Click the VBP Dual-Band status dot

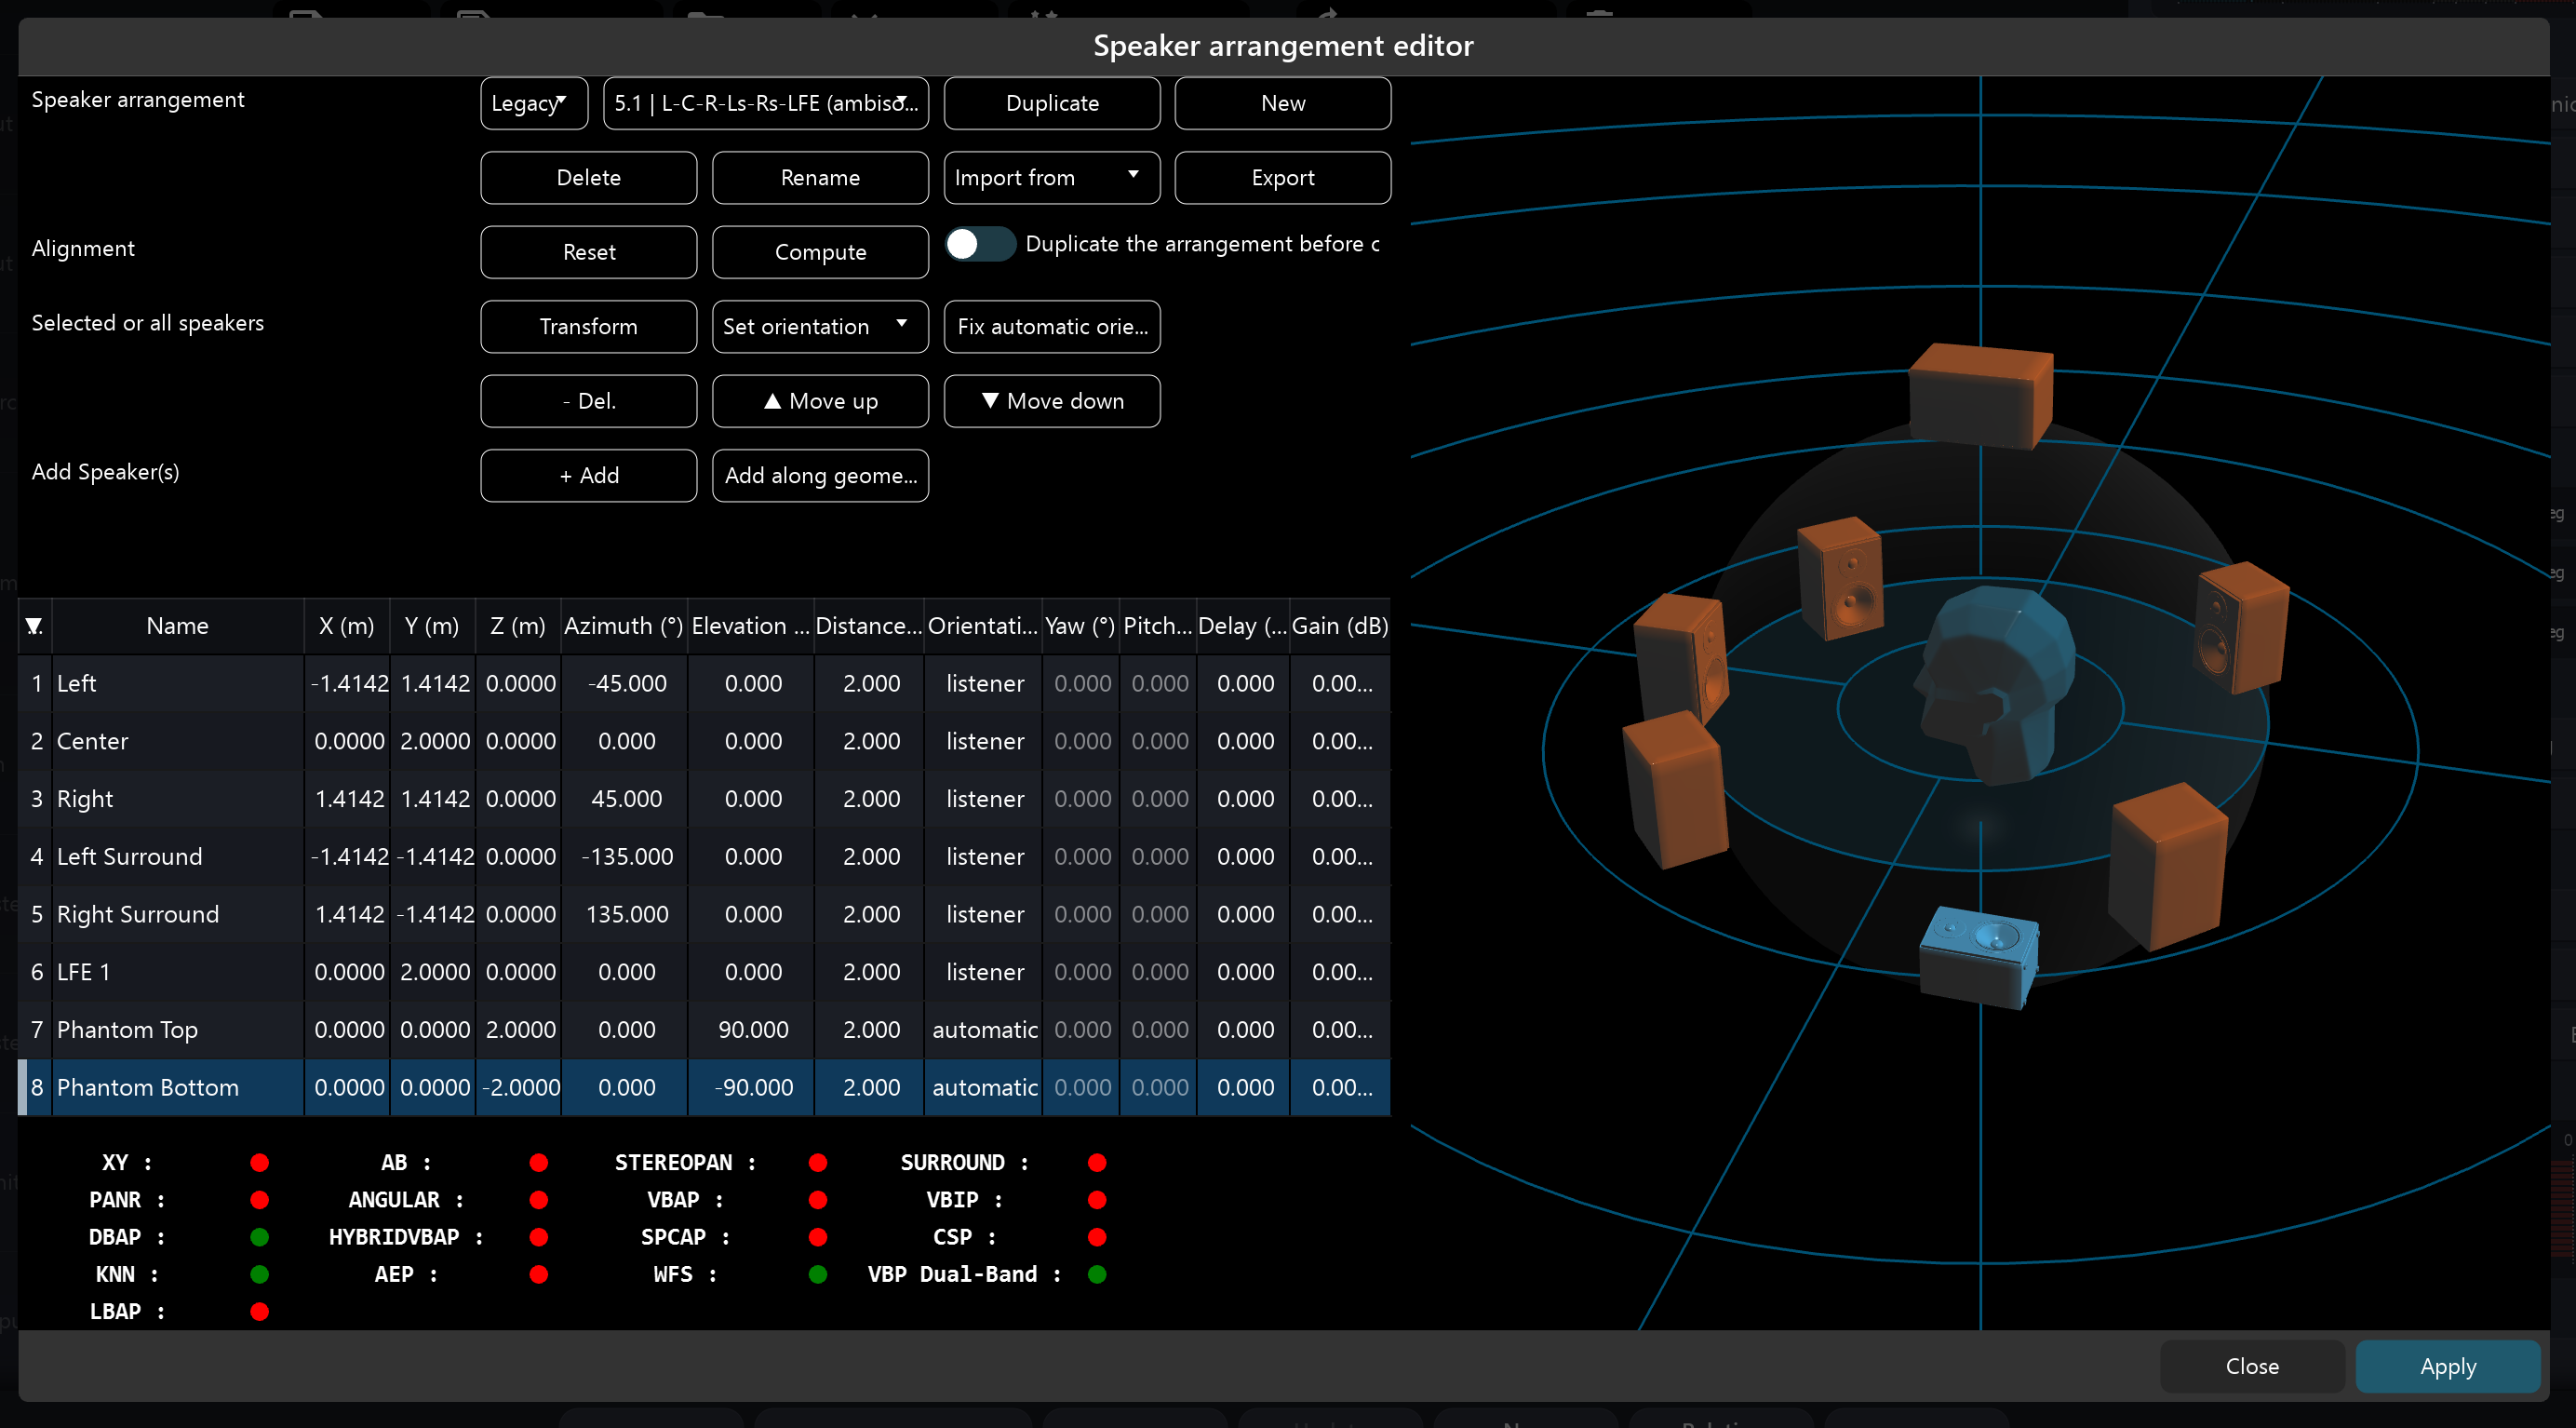coord(1097,1274)
